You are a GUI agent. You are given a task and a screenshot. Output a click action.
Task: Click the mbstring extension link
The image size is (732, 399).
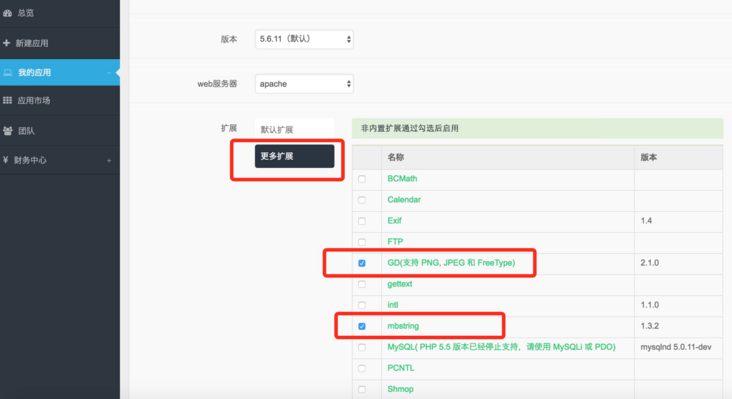403,326
